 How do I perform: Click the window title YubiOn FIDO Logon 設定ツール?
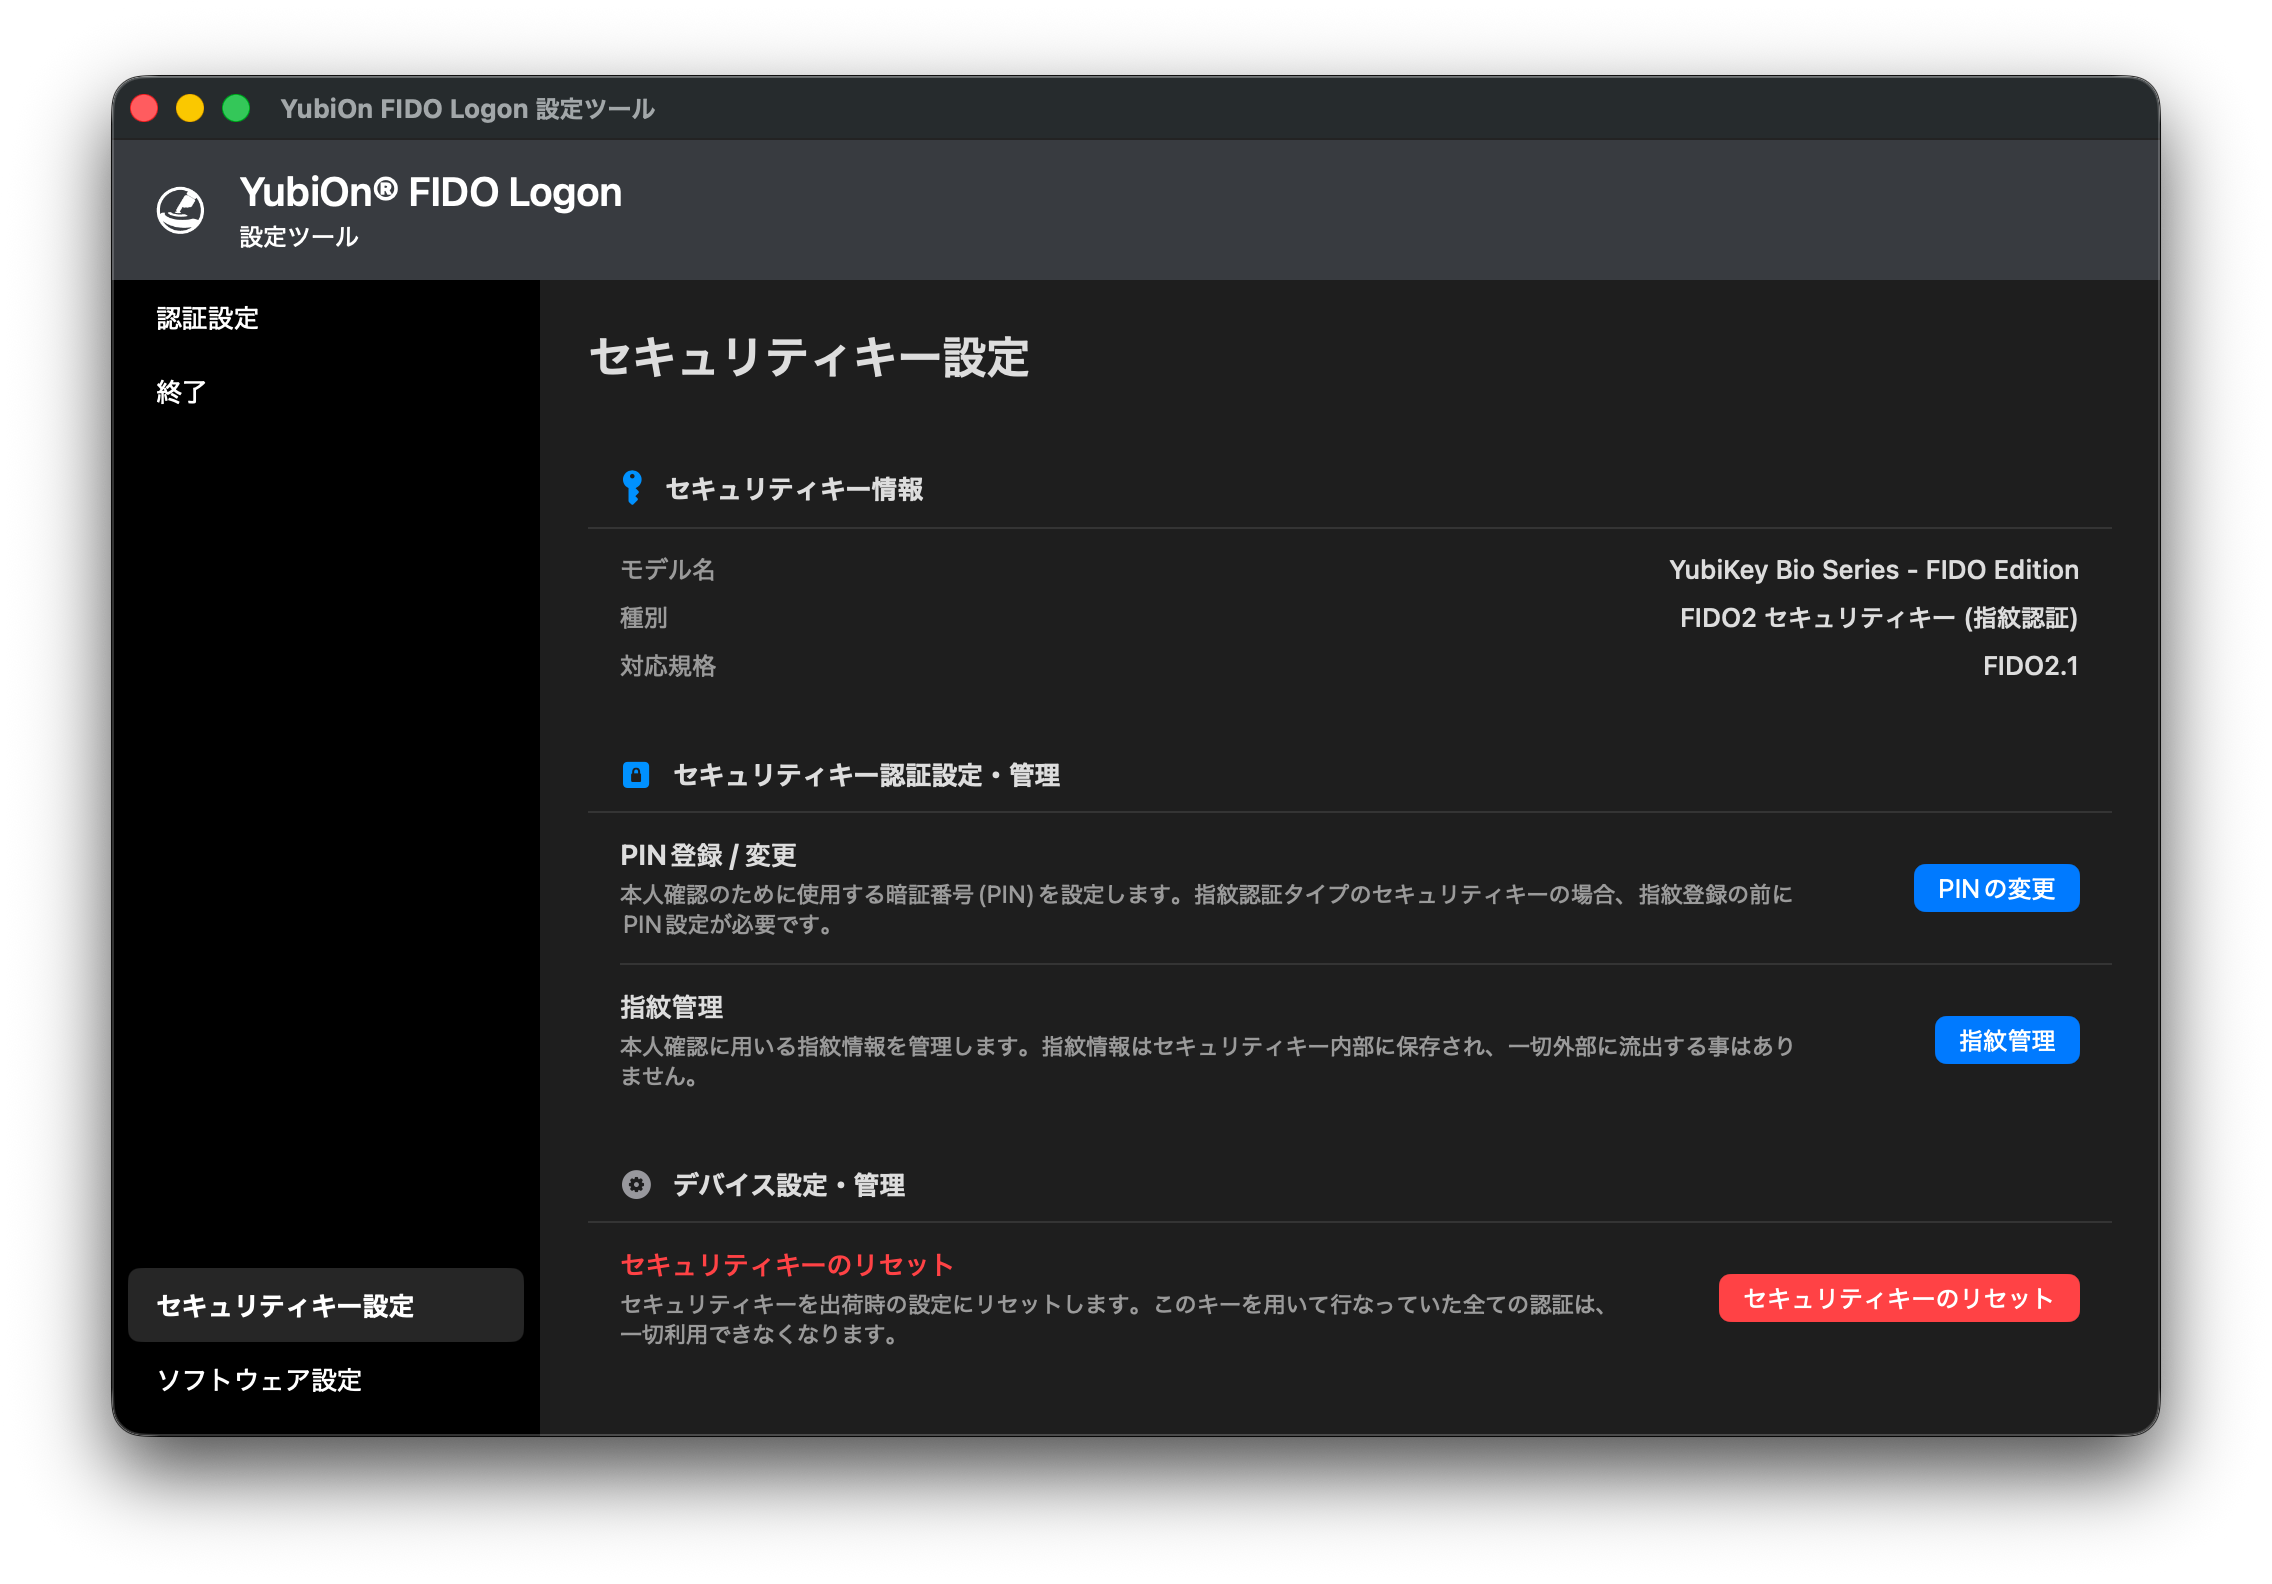(467, 108)
